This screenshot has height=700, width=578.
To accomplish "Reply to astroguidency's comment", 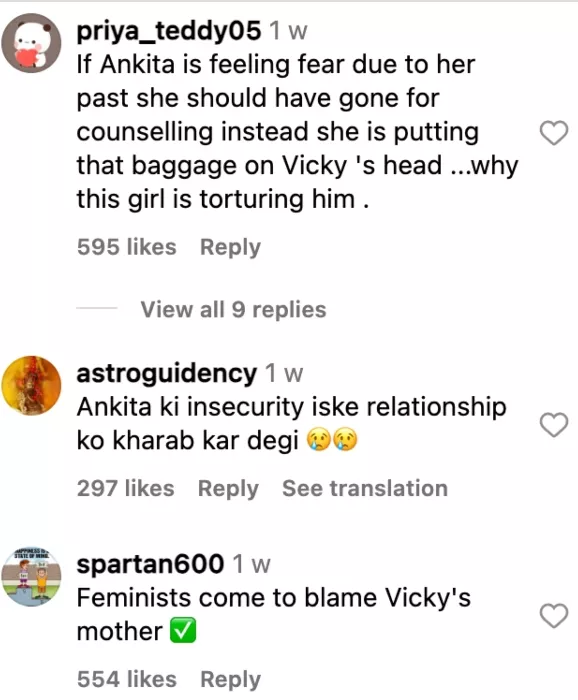I will [228, 488].
